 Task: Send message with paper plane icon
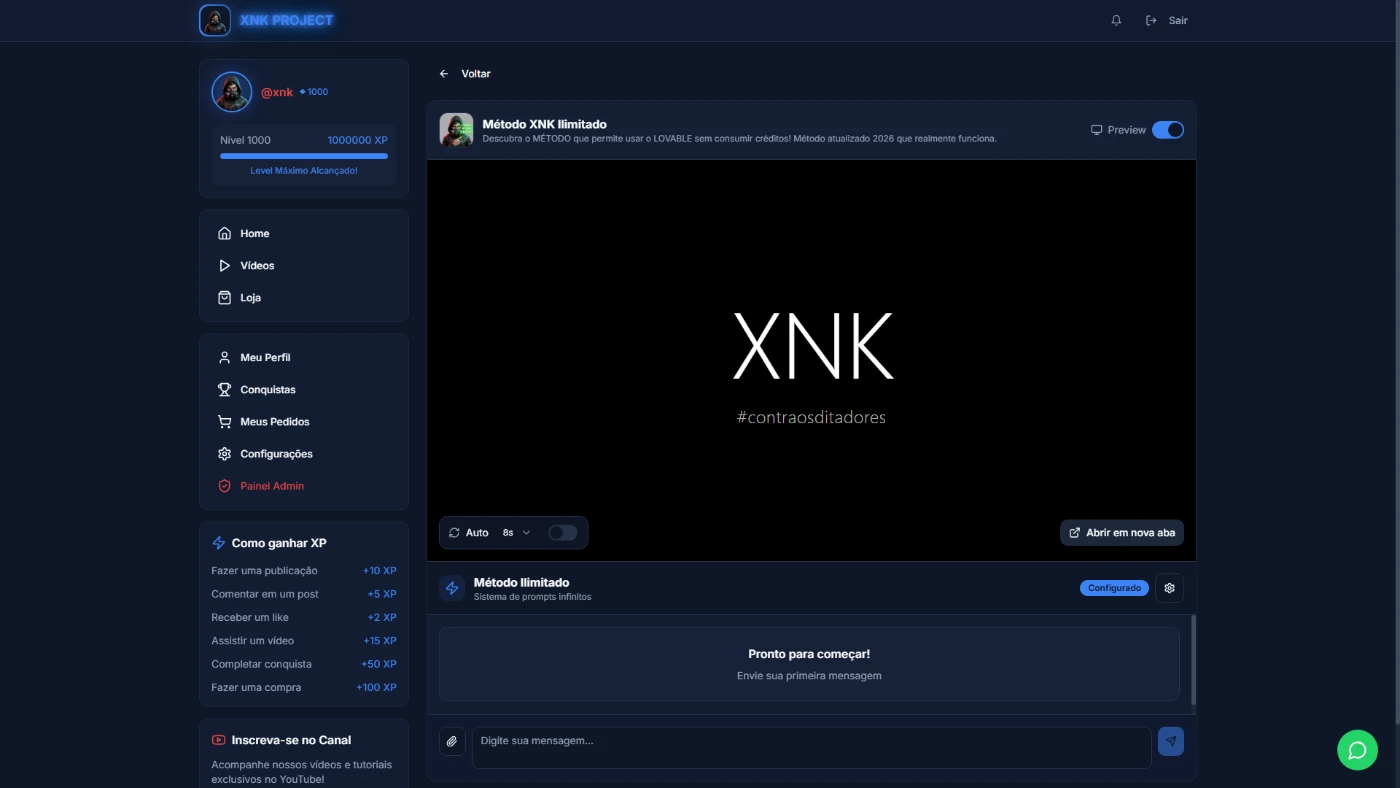click(1170, 741)
